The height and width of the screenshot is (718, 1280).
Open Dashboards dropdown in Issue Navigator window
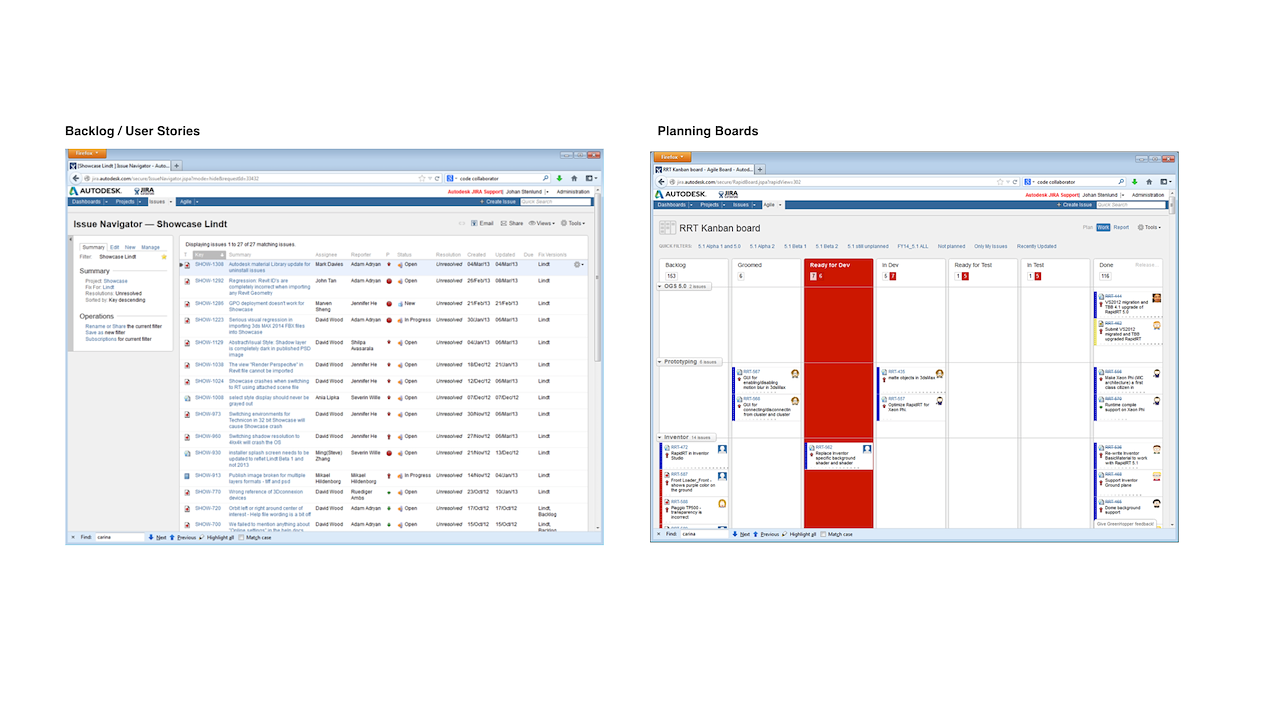(x=107, y=202)
